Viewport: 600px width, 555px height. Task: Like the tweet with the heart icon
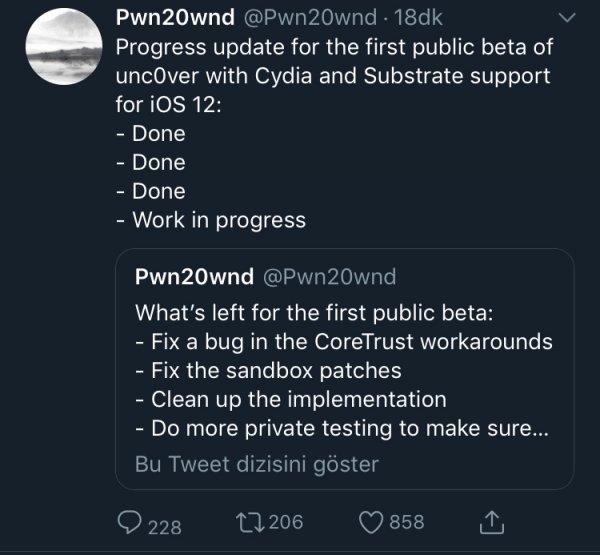(x=372, y=522)
